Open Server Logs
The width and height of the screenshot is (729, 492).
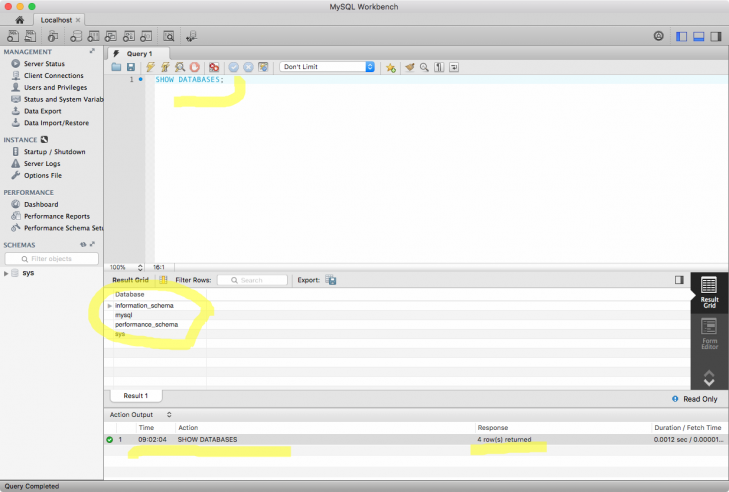coord(42,164)
